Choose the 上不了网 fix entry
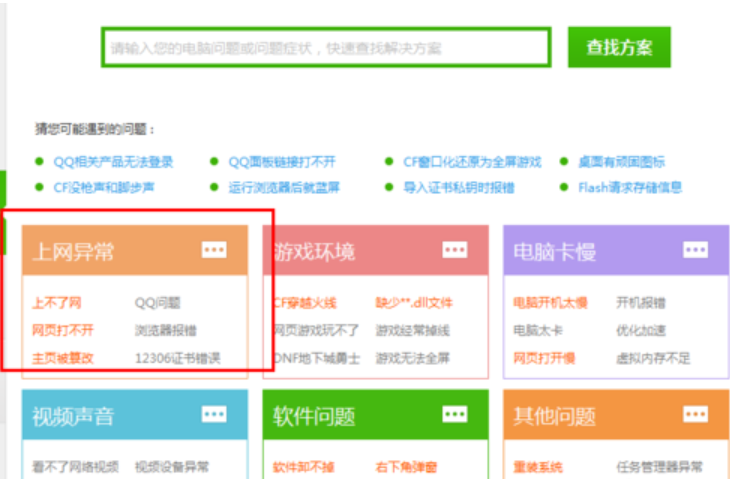Viewport: 730px width, 479px height. (x=56, y=303)
